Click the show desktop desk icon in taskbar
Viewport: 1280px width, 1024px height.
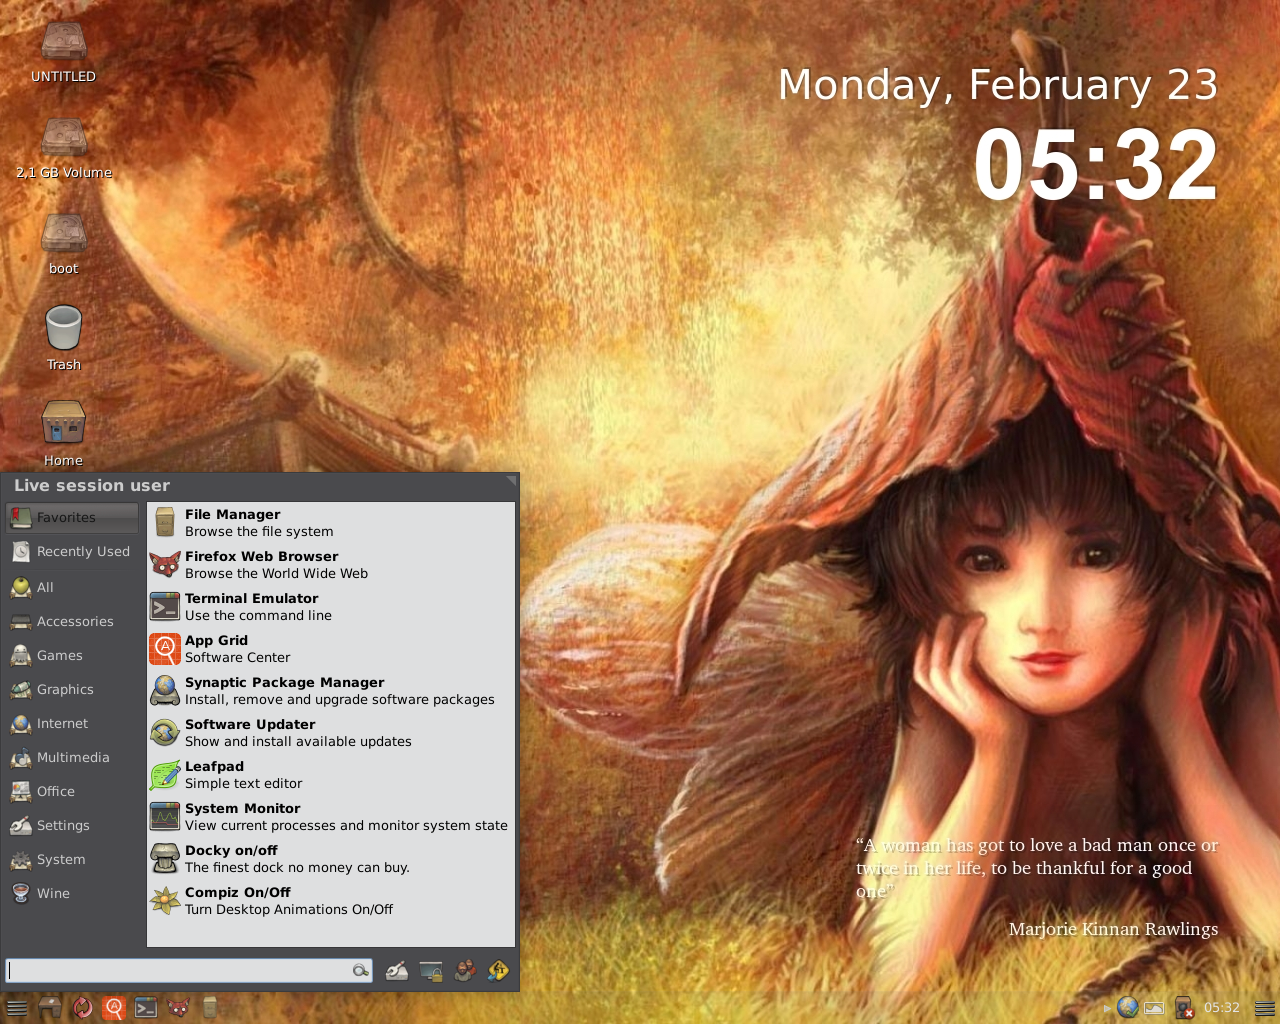50,1008
